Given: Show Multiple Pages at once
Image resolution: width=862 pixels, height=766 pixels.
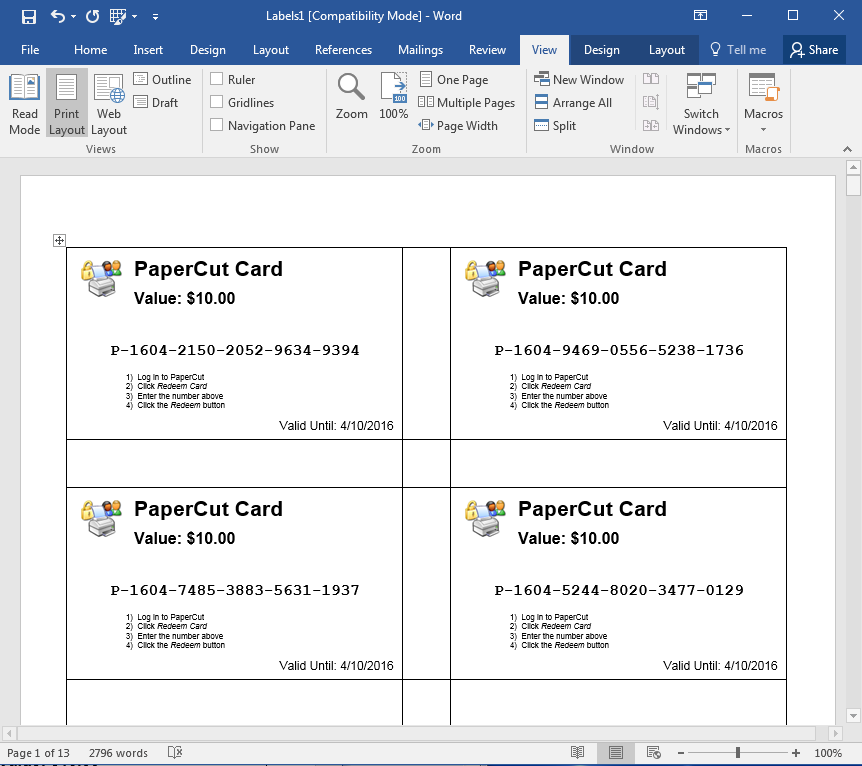Looking at the screenshot, I should (x=467, y=103).
